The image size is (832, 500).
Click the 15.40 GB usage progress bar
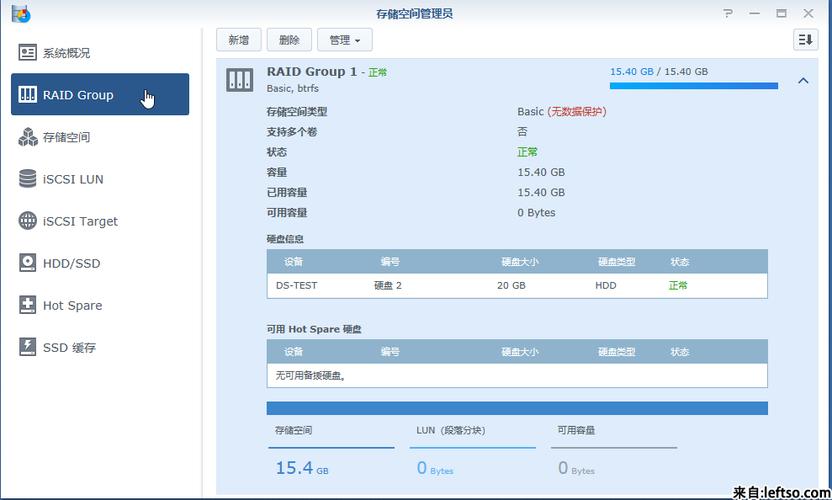tap(694, 85)
